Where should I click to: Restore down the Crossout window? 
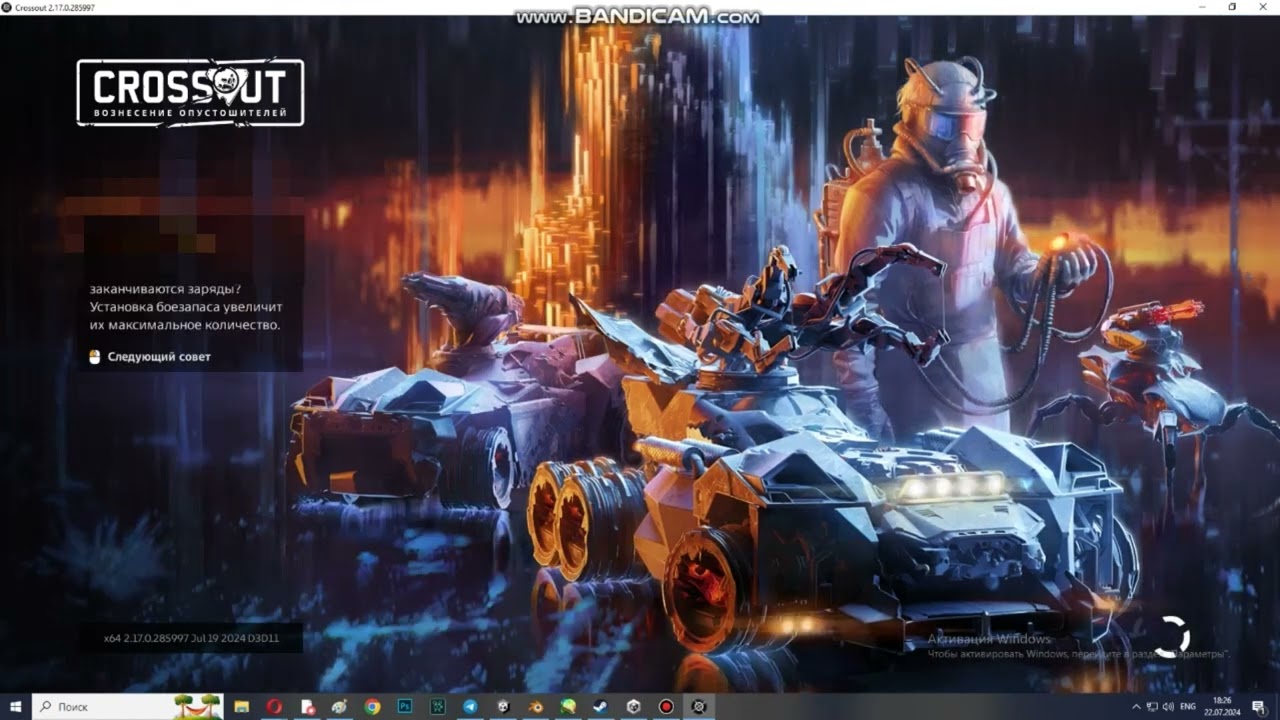point(1232,7)
